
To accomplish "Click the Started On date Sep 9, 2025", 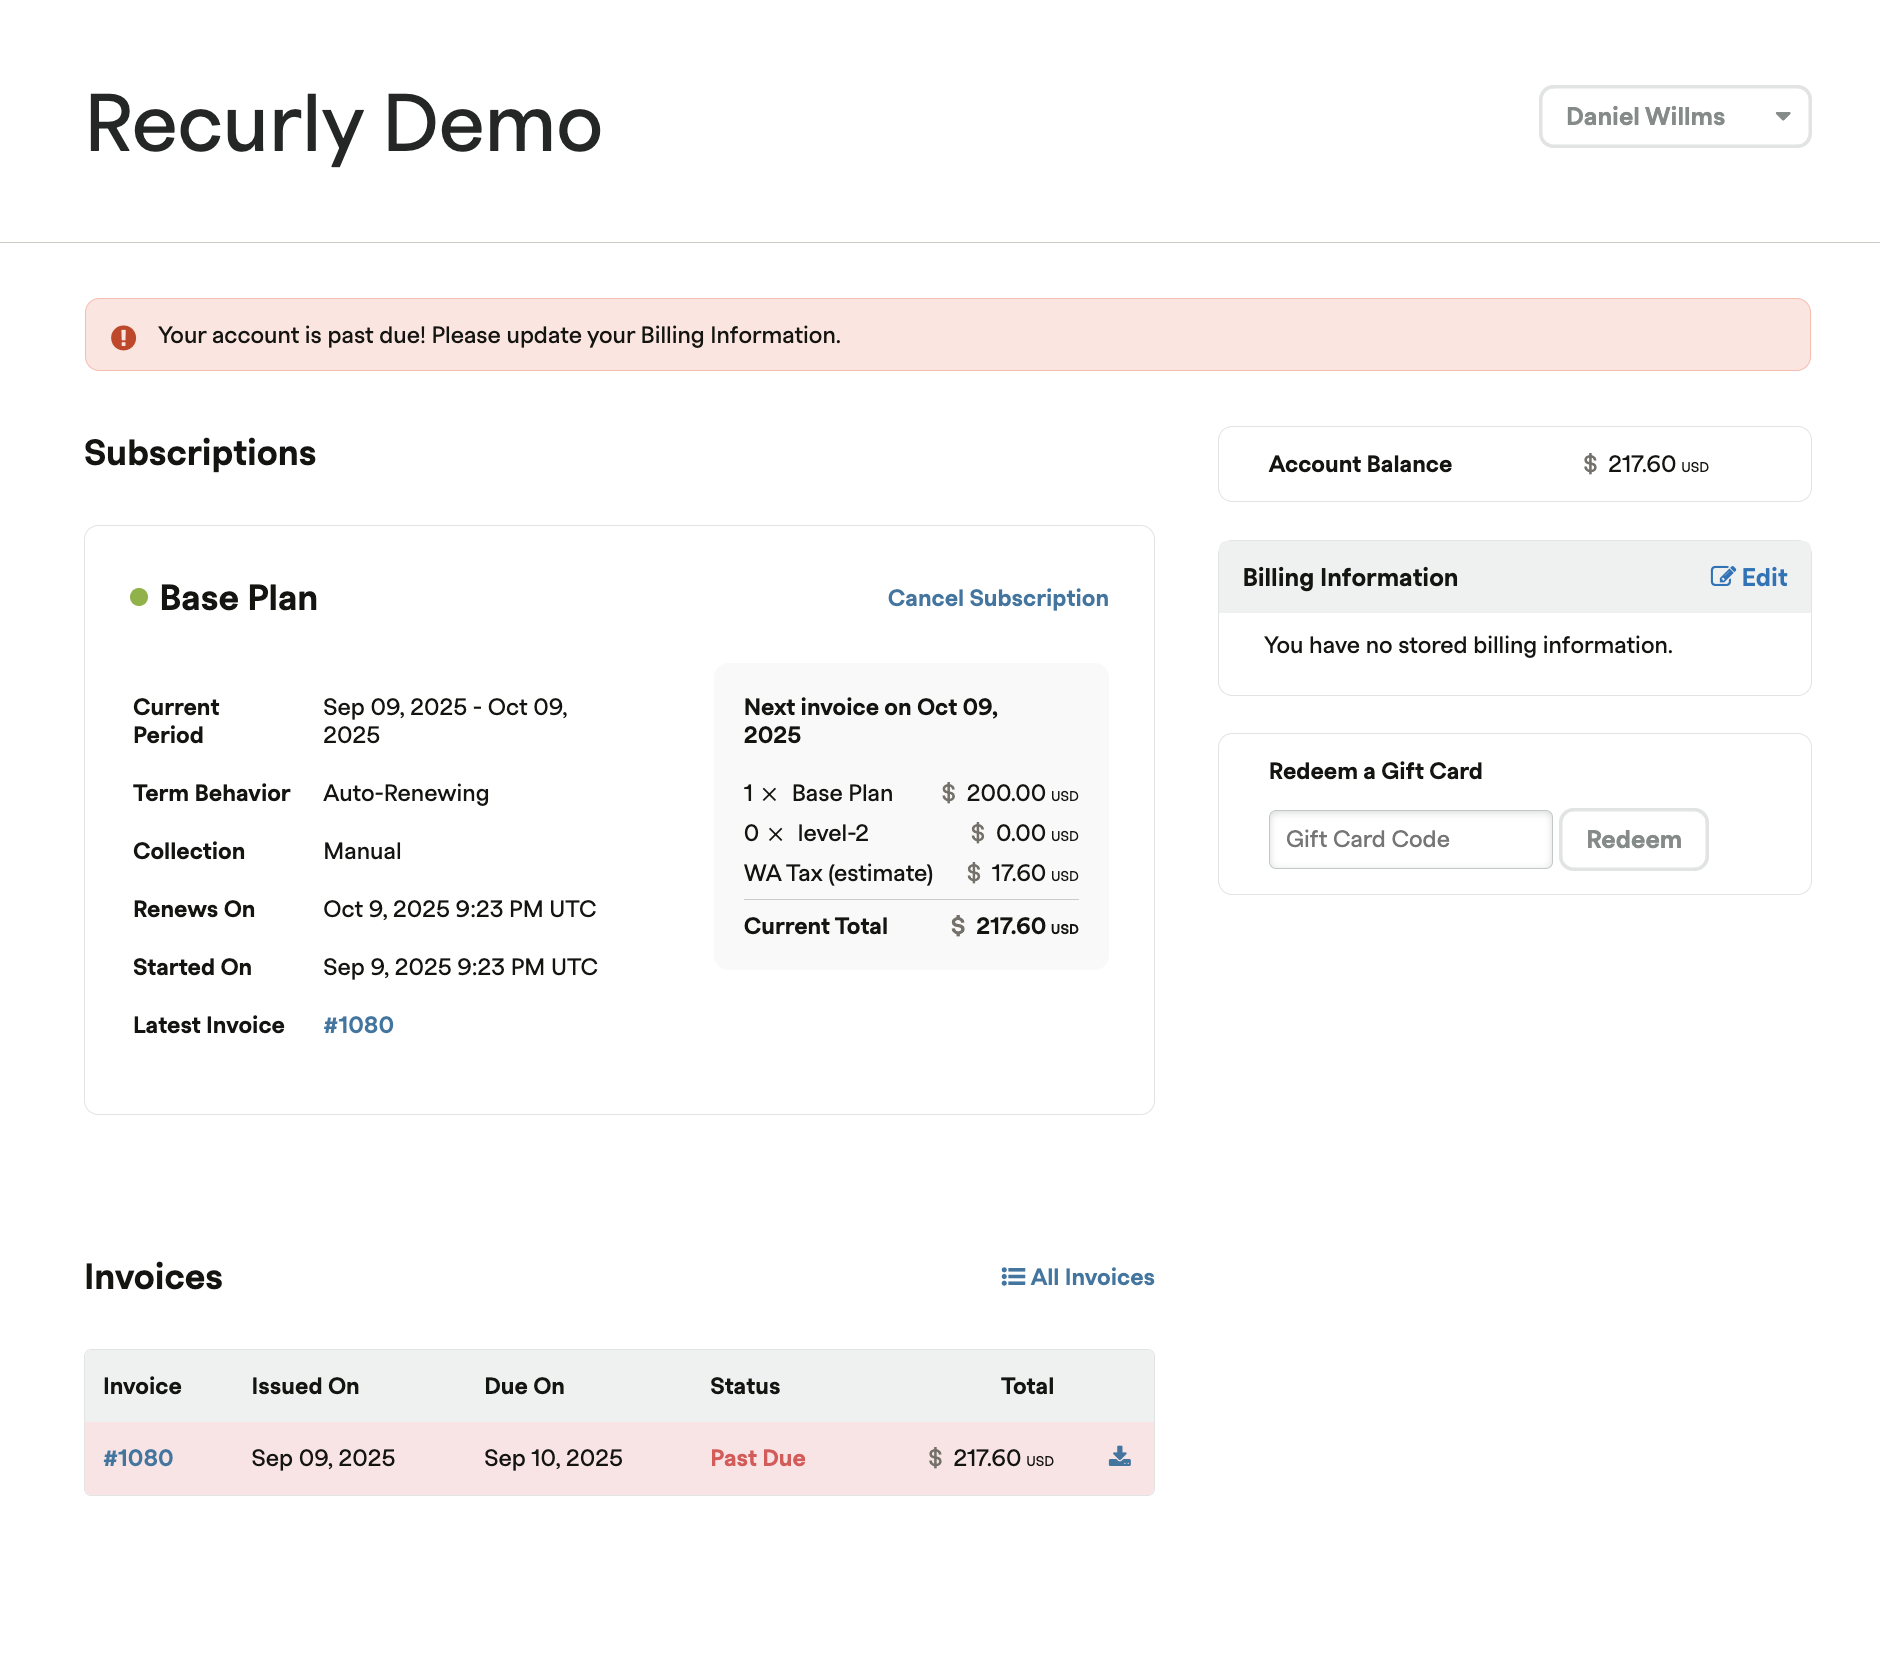I will pos(460,967).
